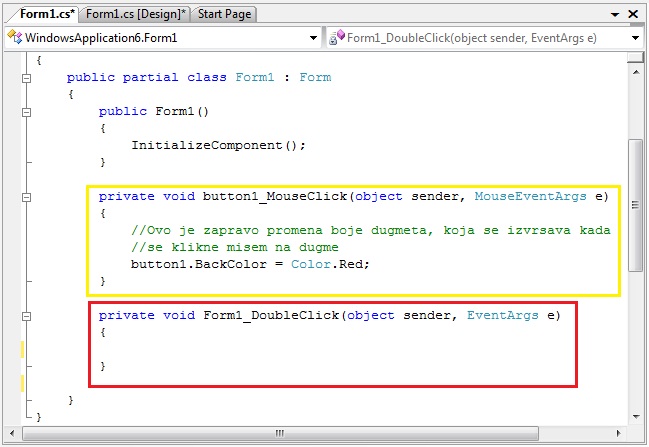Screen dimensions: 649x447
Task: Click the horizontal scrollbar thumb
Action: coord(280,433)
